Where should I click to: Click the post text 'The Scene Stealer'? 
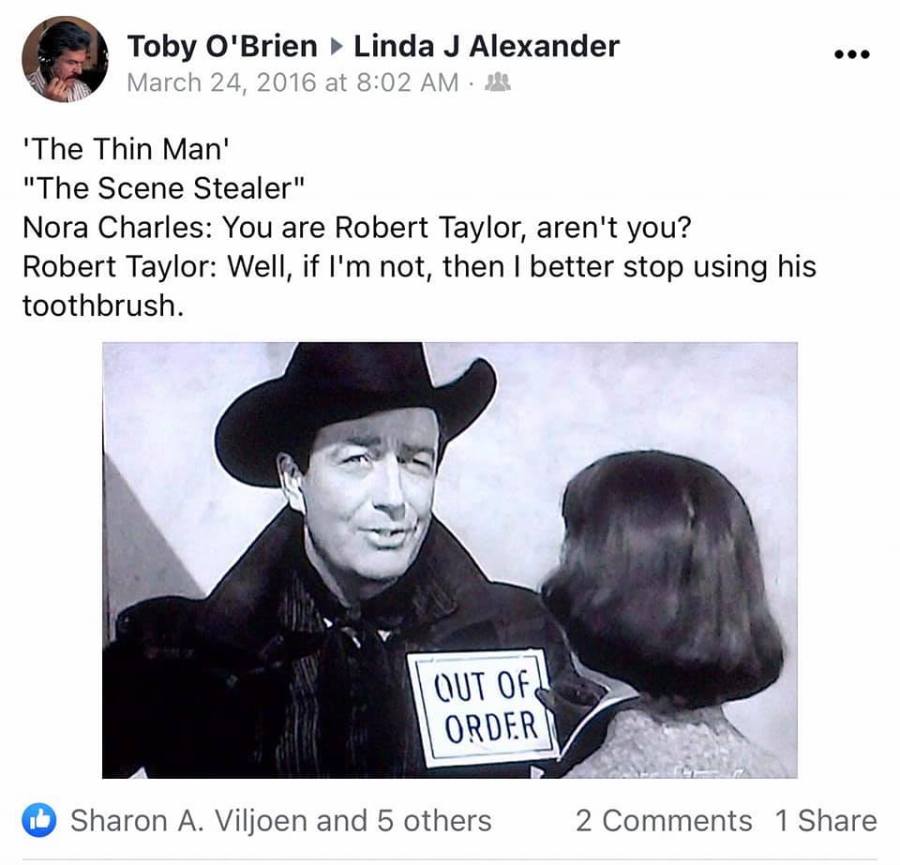tap(163, 188)
